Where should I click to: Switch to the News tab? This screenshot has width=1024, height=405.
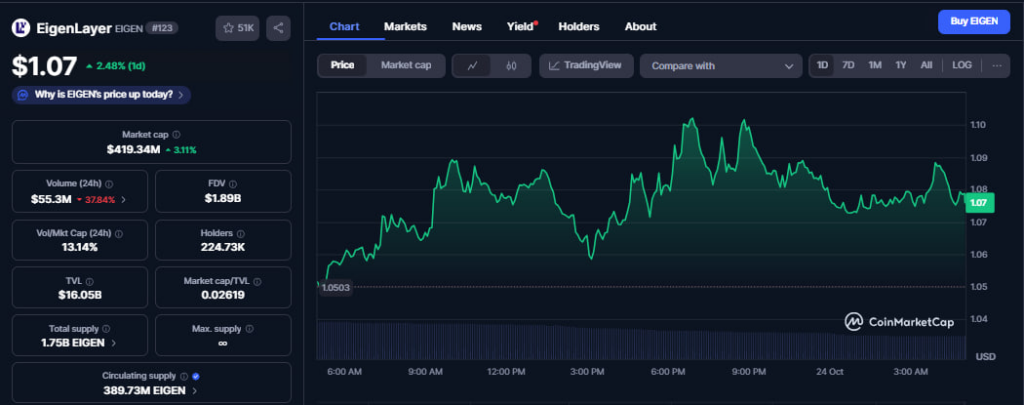(467, 27)
